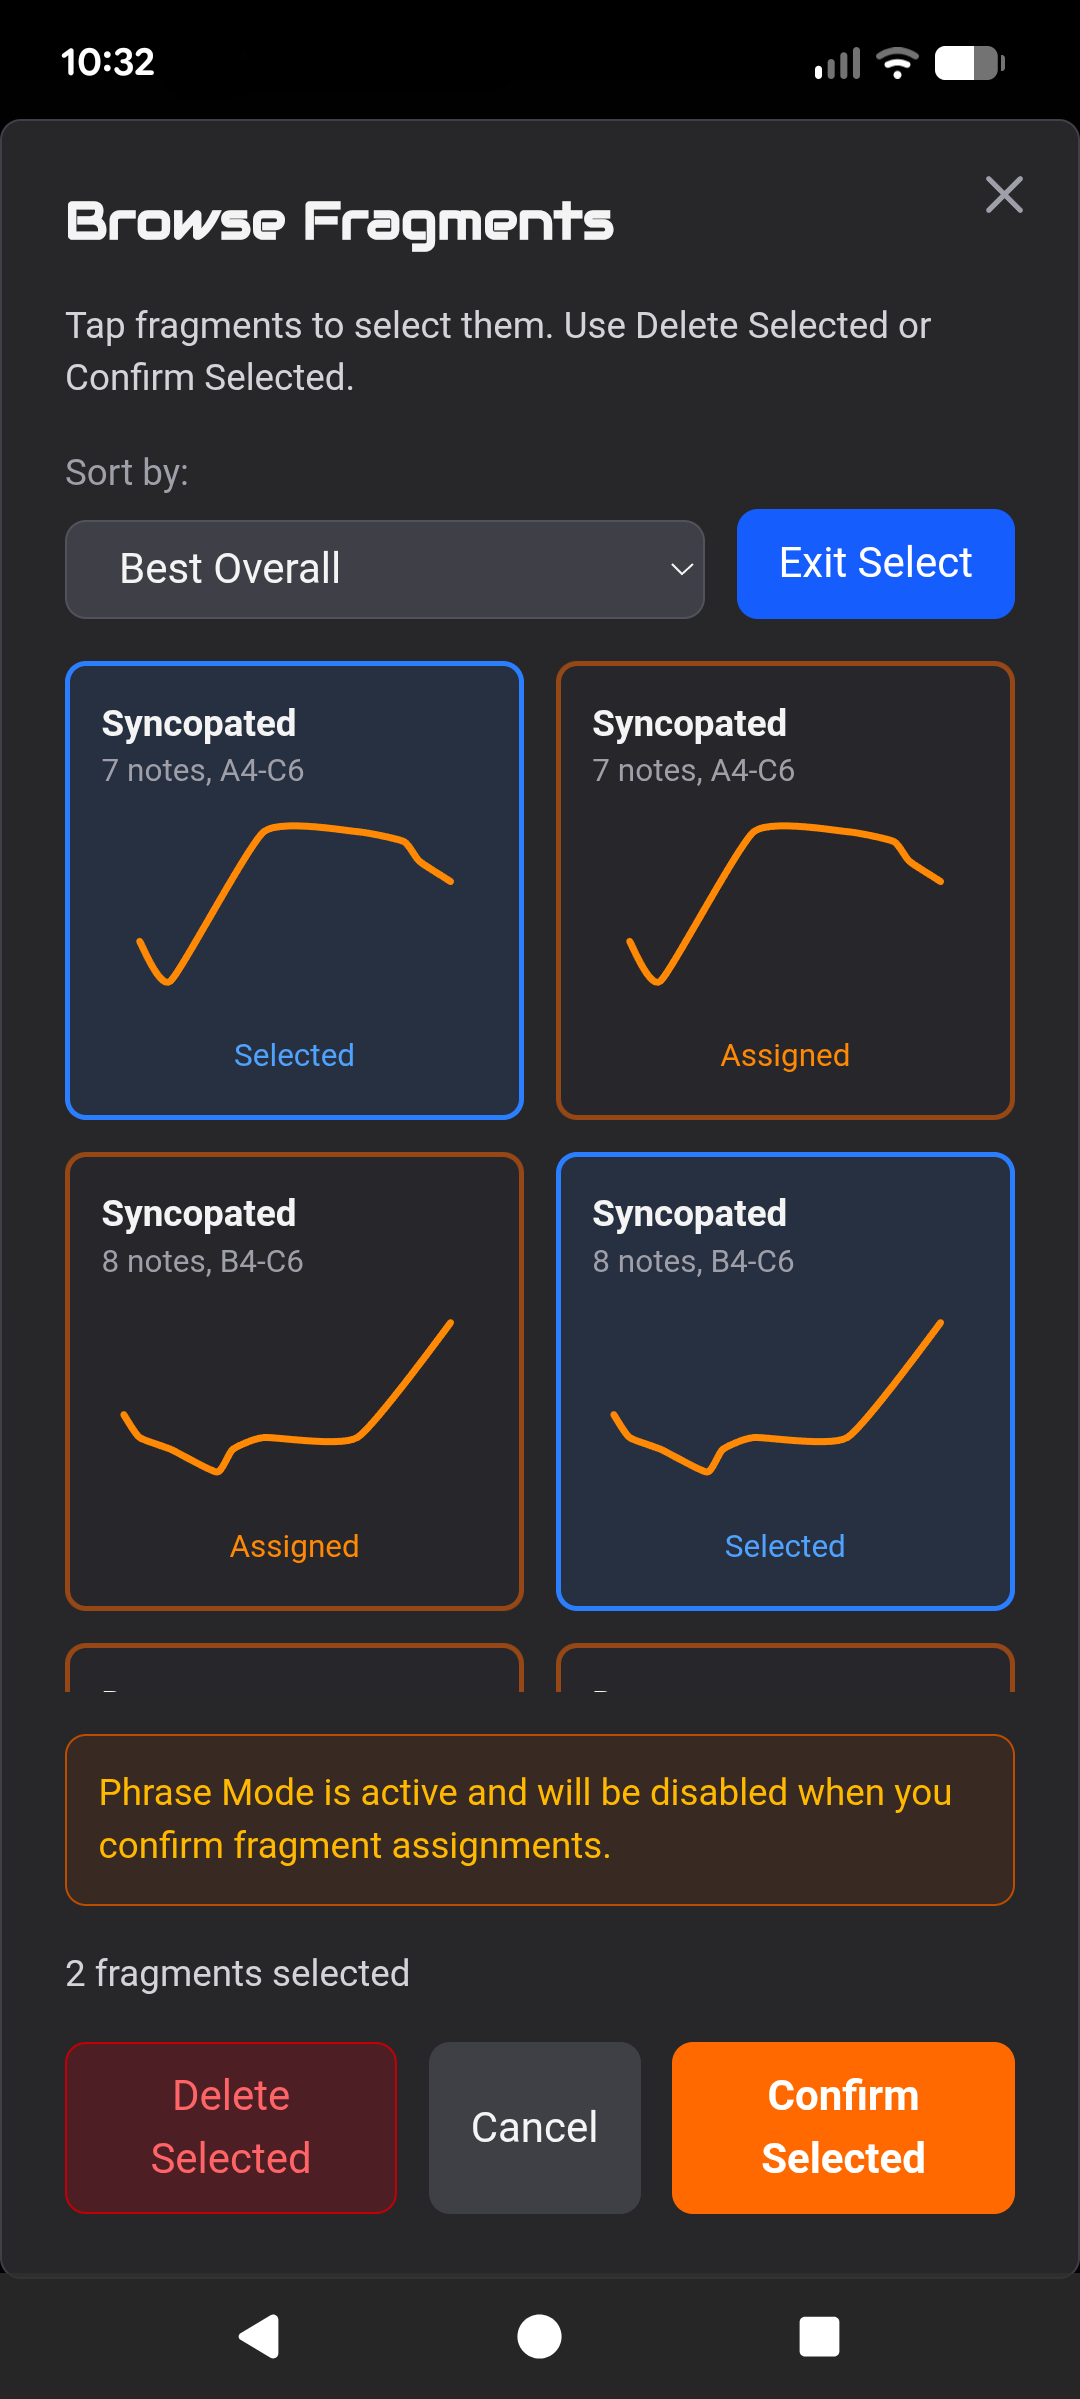The width and height of the screenshot is (1080, 2399).
Task: Tap the Android back navigation icon
Action: (259, 2336)
